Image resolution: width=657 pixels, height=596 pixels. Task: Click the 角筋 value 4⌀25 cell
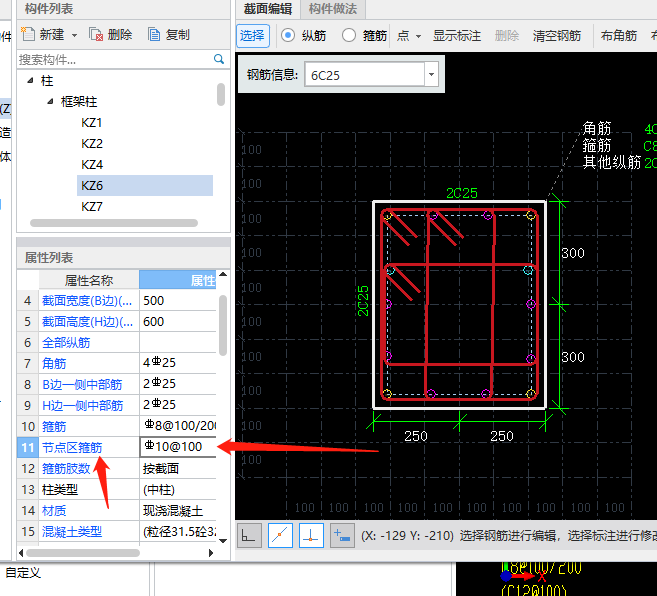pyautogui.click(x=177, y=363)
